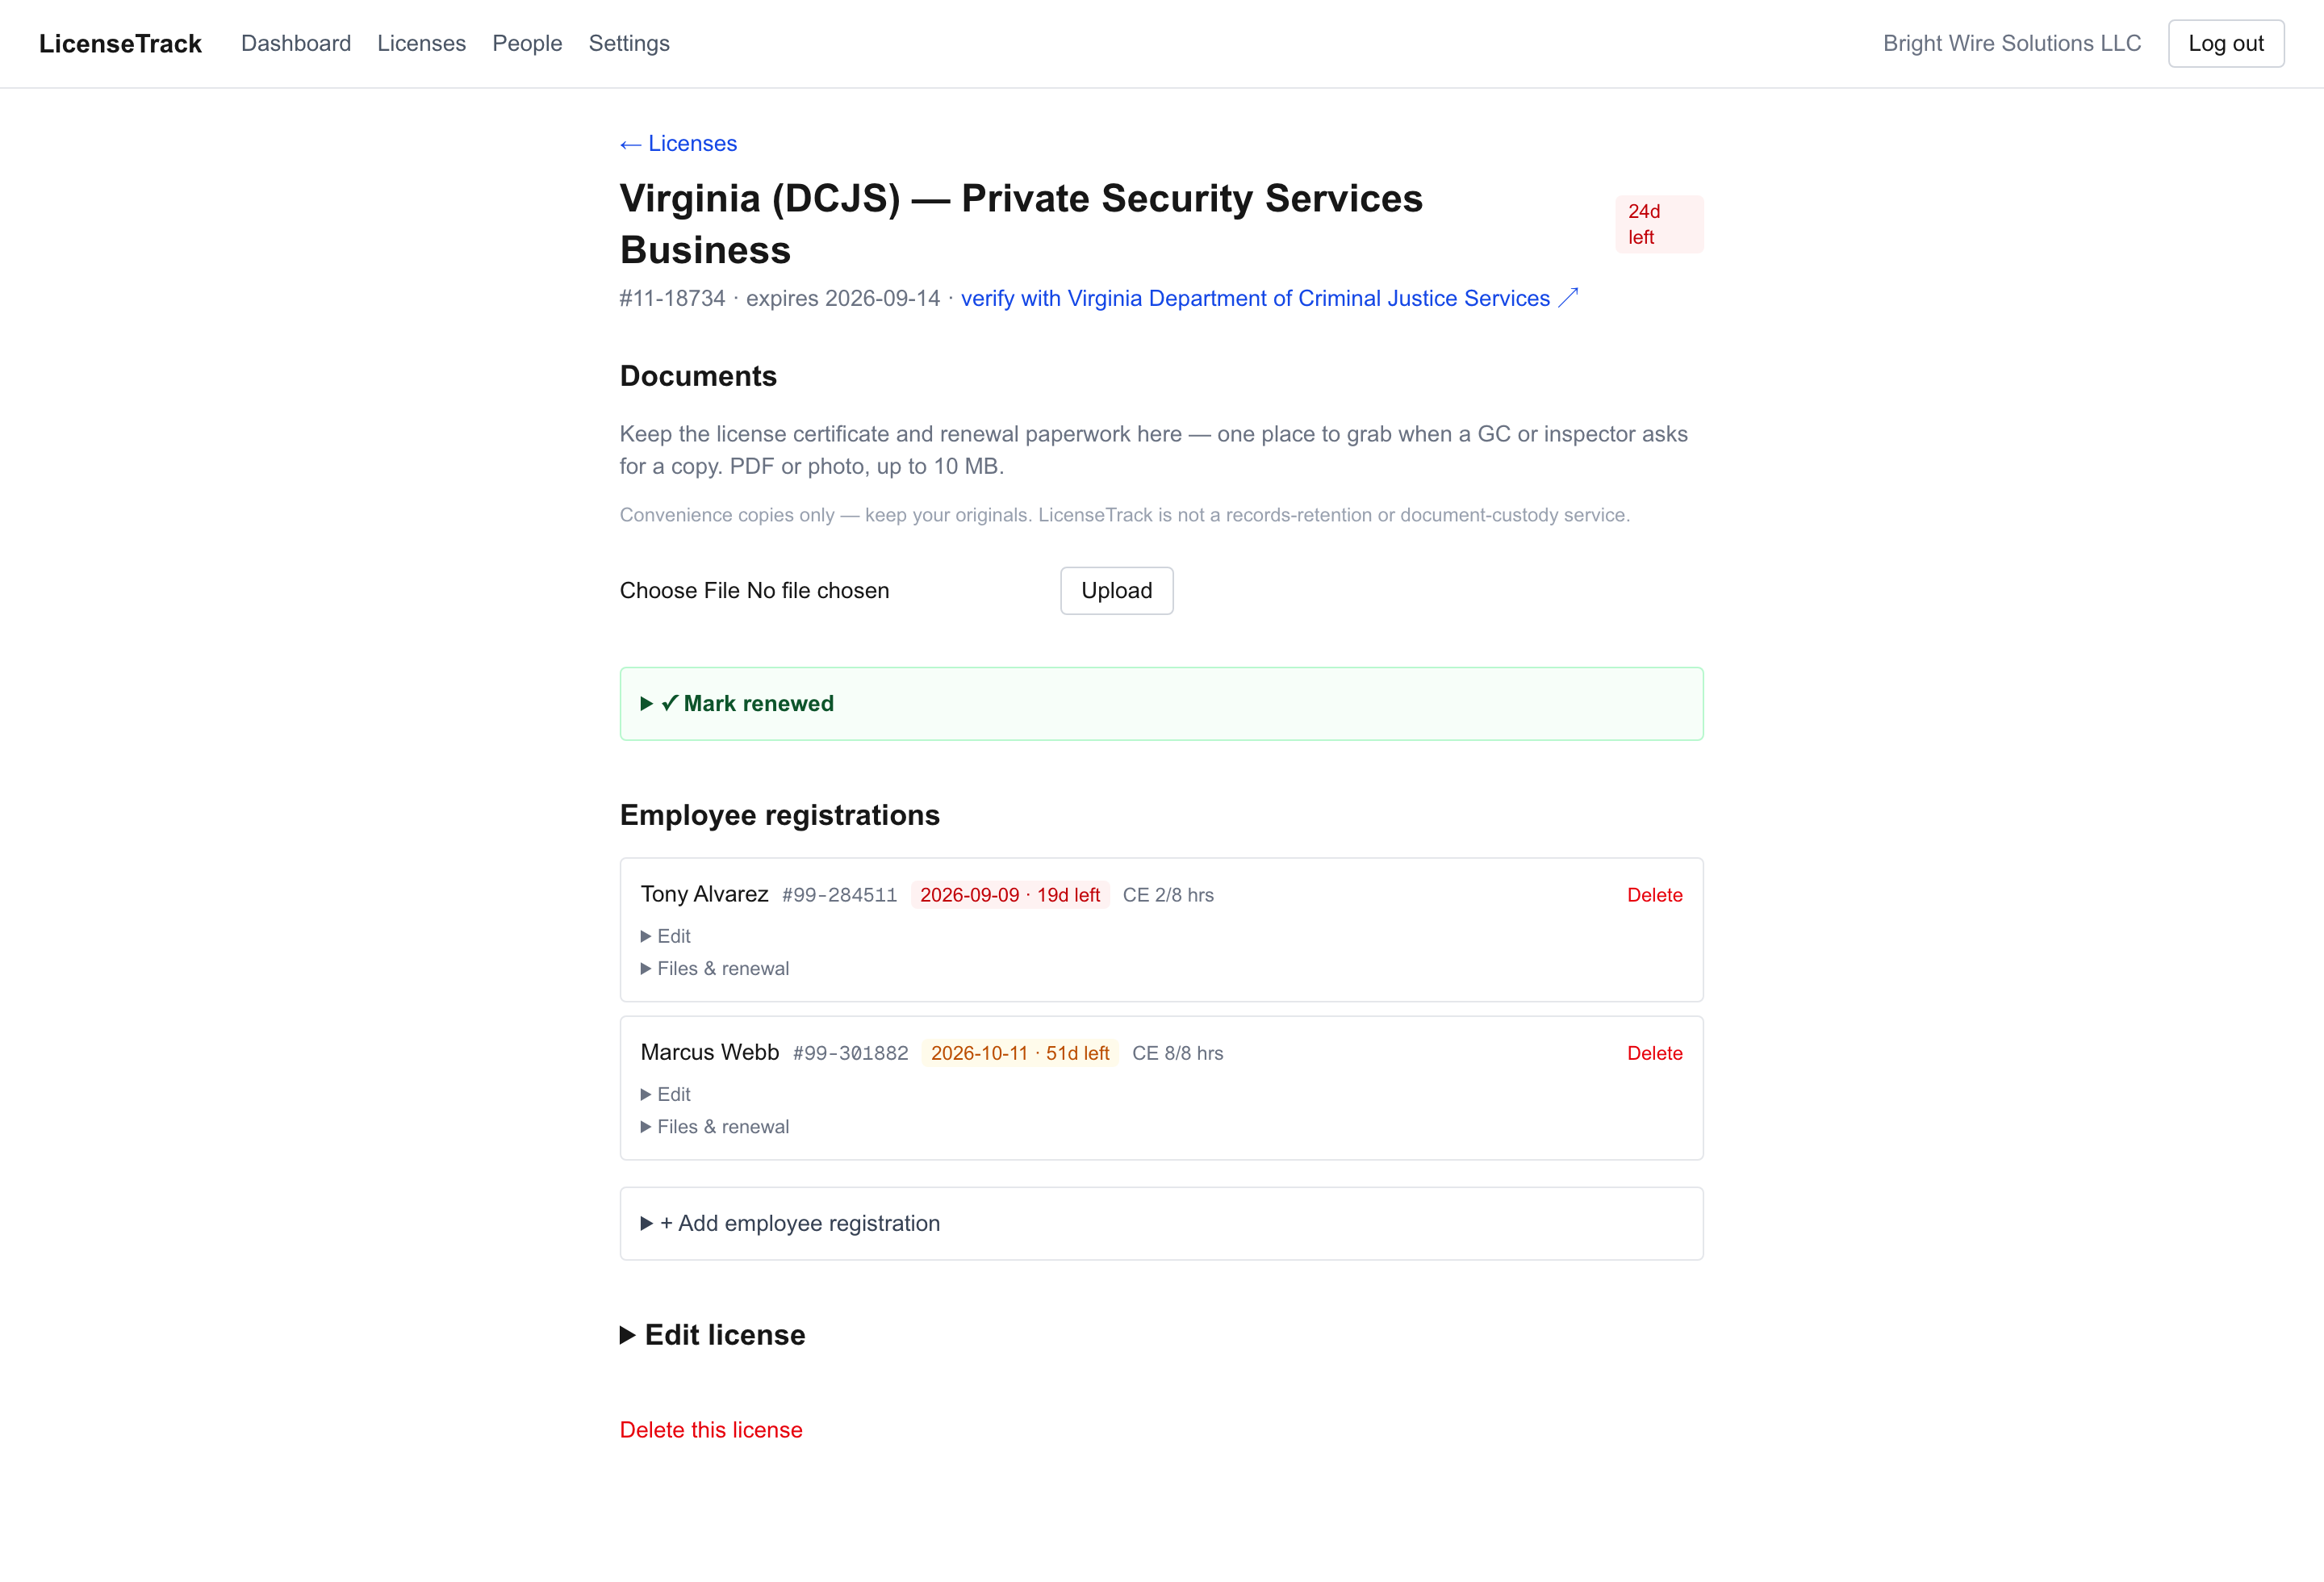Expand Files & renewal for Marcus Webb
The image size is (2324, 1582).
point(715,1126)
